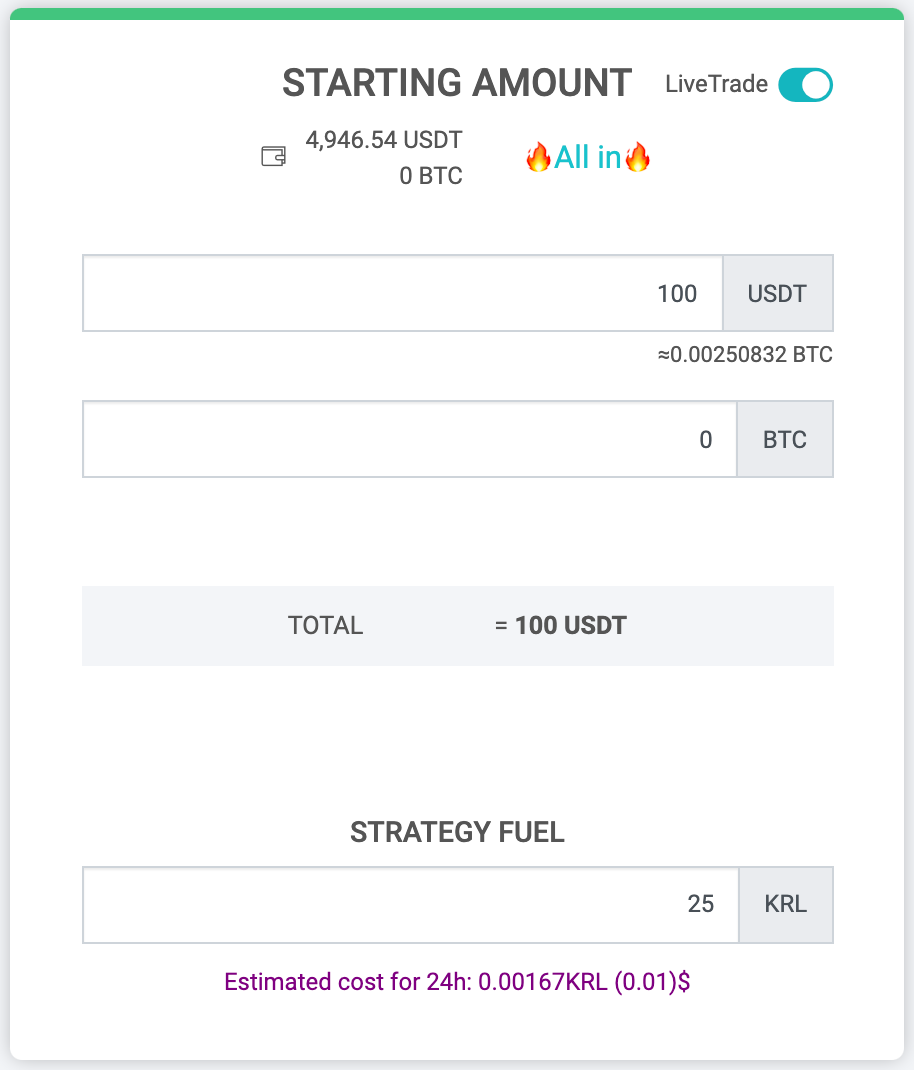Click the KRL unit label
This screenshot has width=914, height=1070.
(x=786, y=905)
